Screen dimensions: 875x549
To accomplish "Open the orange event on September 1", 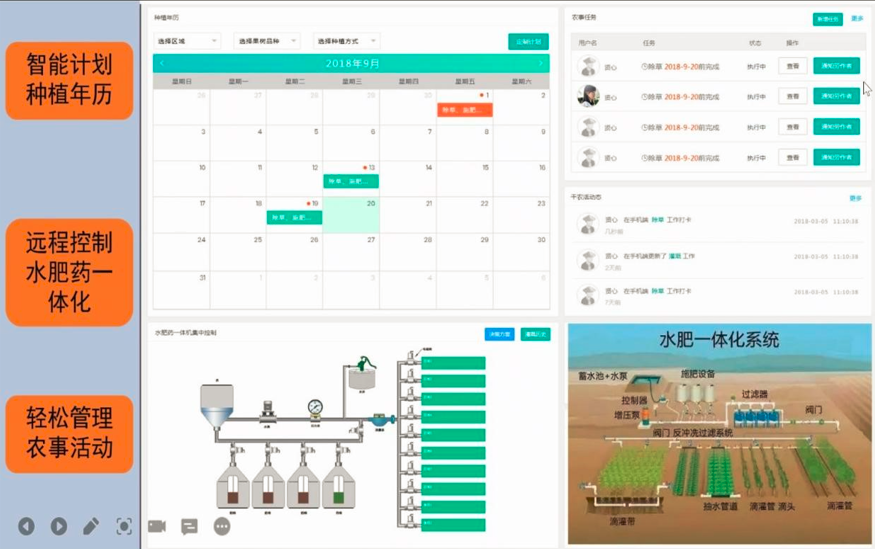I will coord(464,109).
